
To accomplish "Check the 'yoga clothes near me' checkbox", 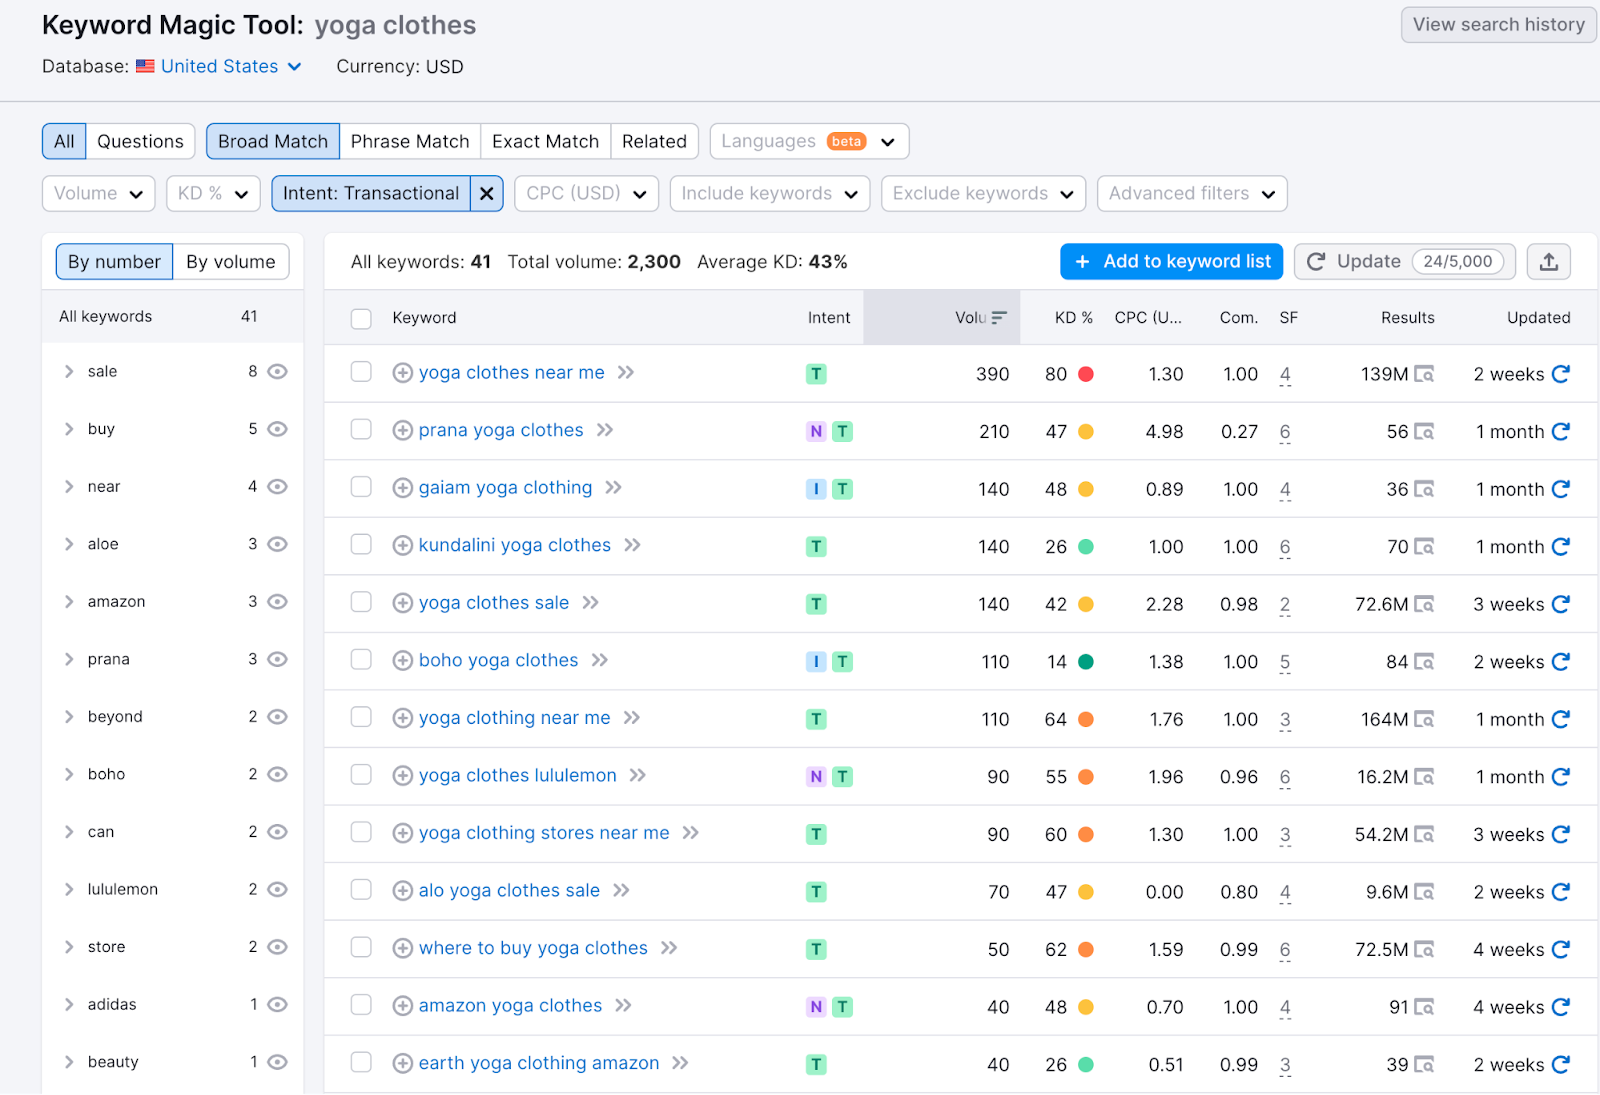I will coord(361,372).
